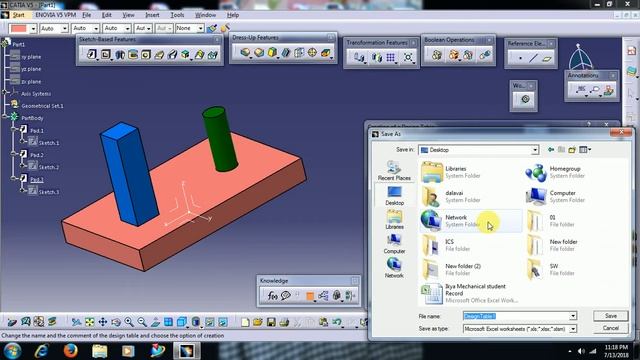Click the Undo arrow icon in bottom toolbar
The height and width of the screenshot is (360, 640).
tap(336, 322)
